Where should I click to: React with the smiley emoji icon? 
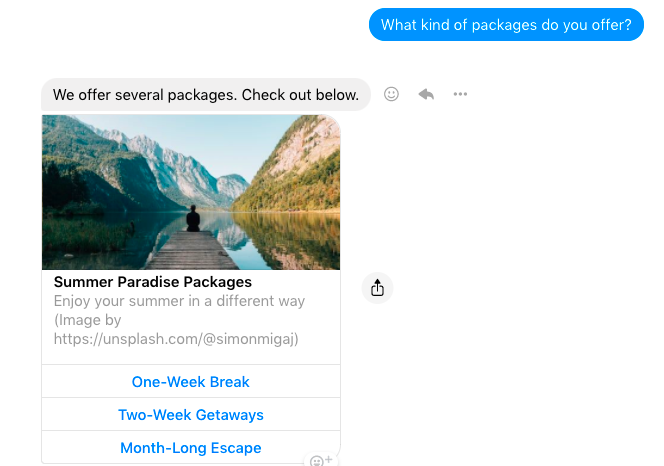pos(391,94)
